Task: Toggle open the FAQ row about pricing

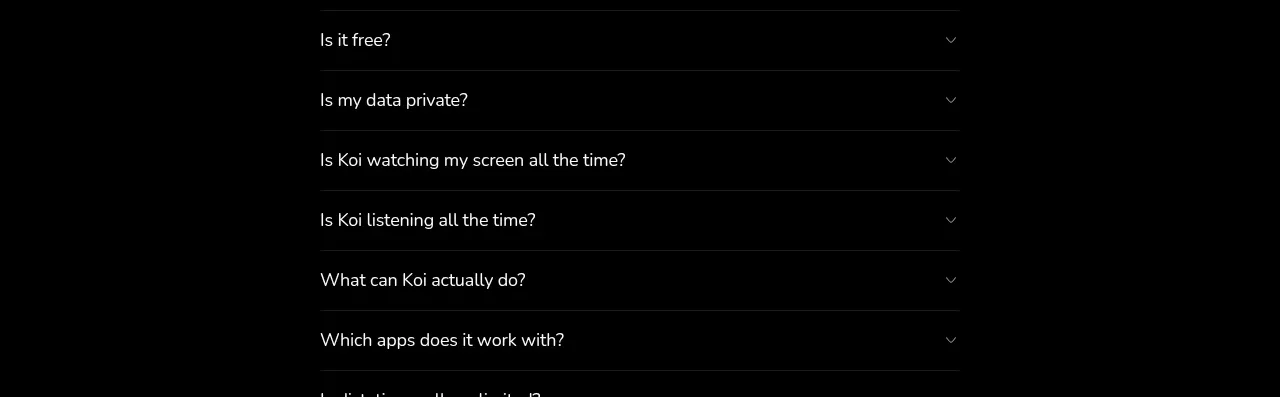Action: [640, 40]
